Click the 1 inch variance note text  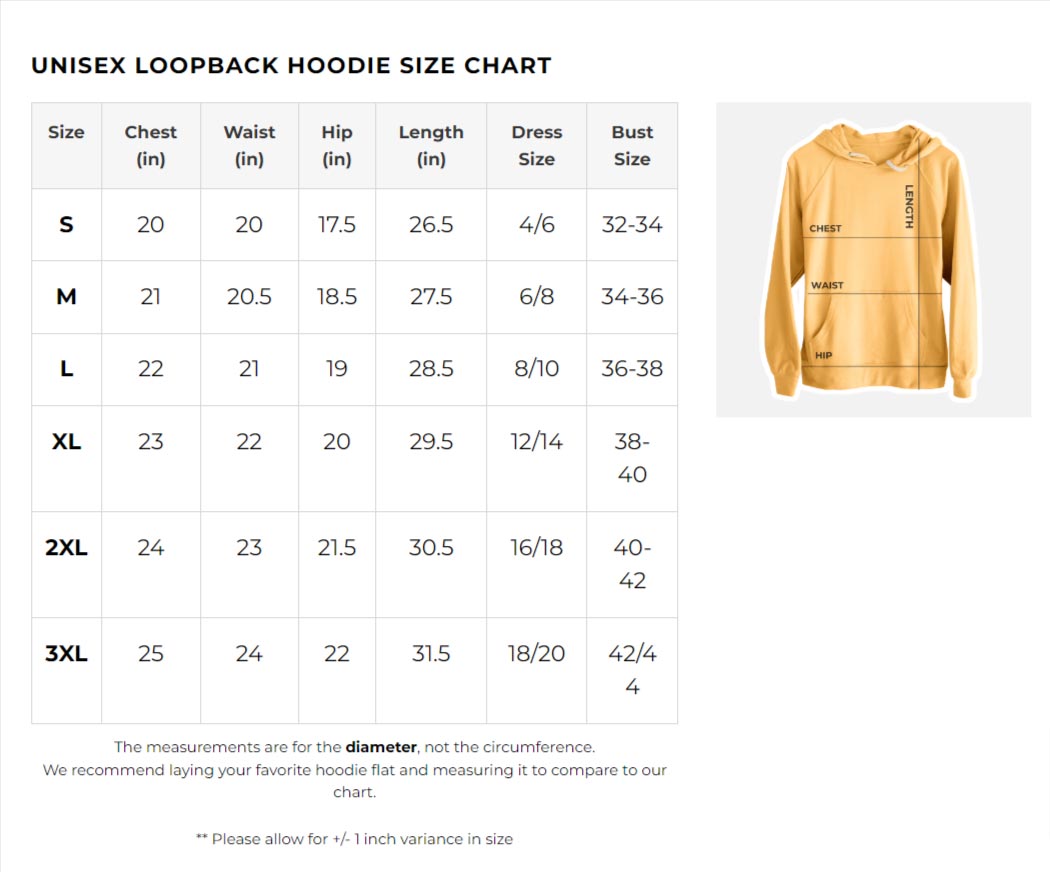(x=354, y=839)
